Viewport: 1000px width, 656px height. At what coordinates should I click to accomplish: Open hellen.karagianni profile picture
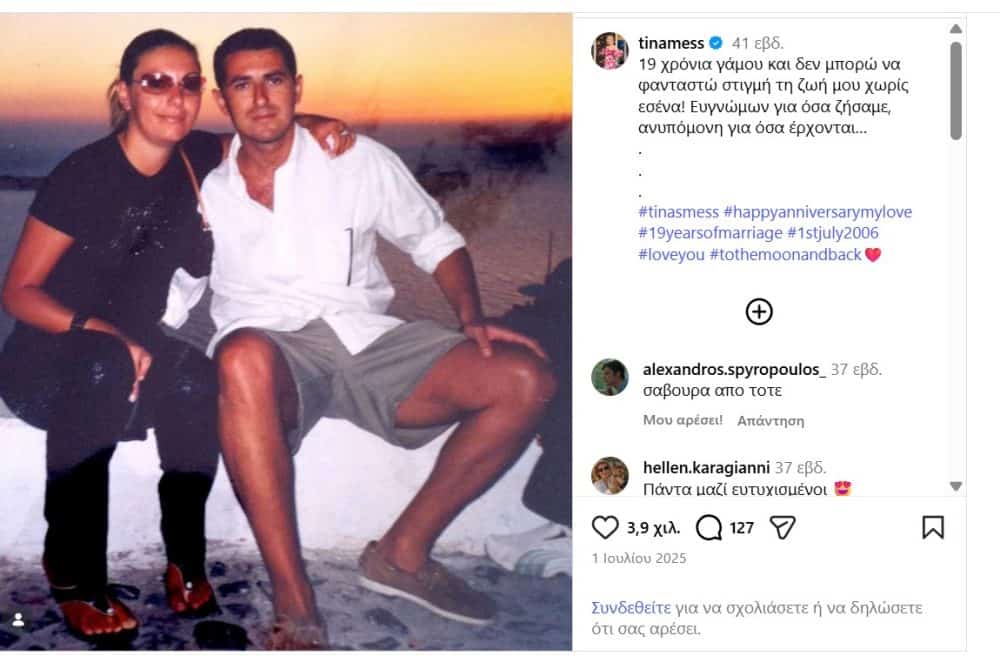[x=610, y=476]
